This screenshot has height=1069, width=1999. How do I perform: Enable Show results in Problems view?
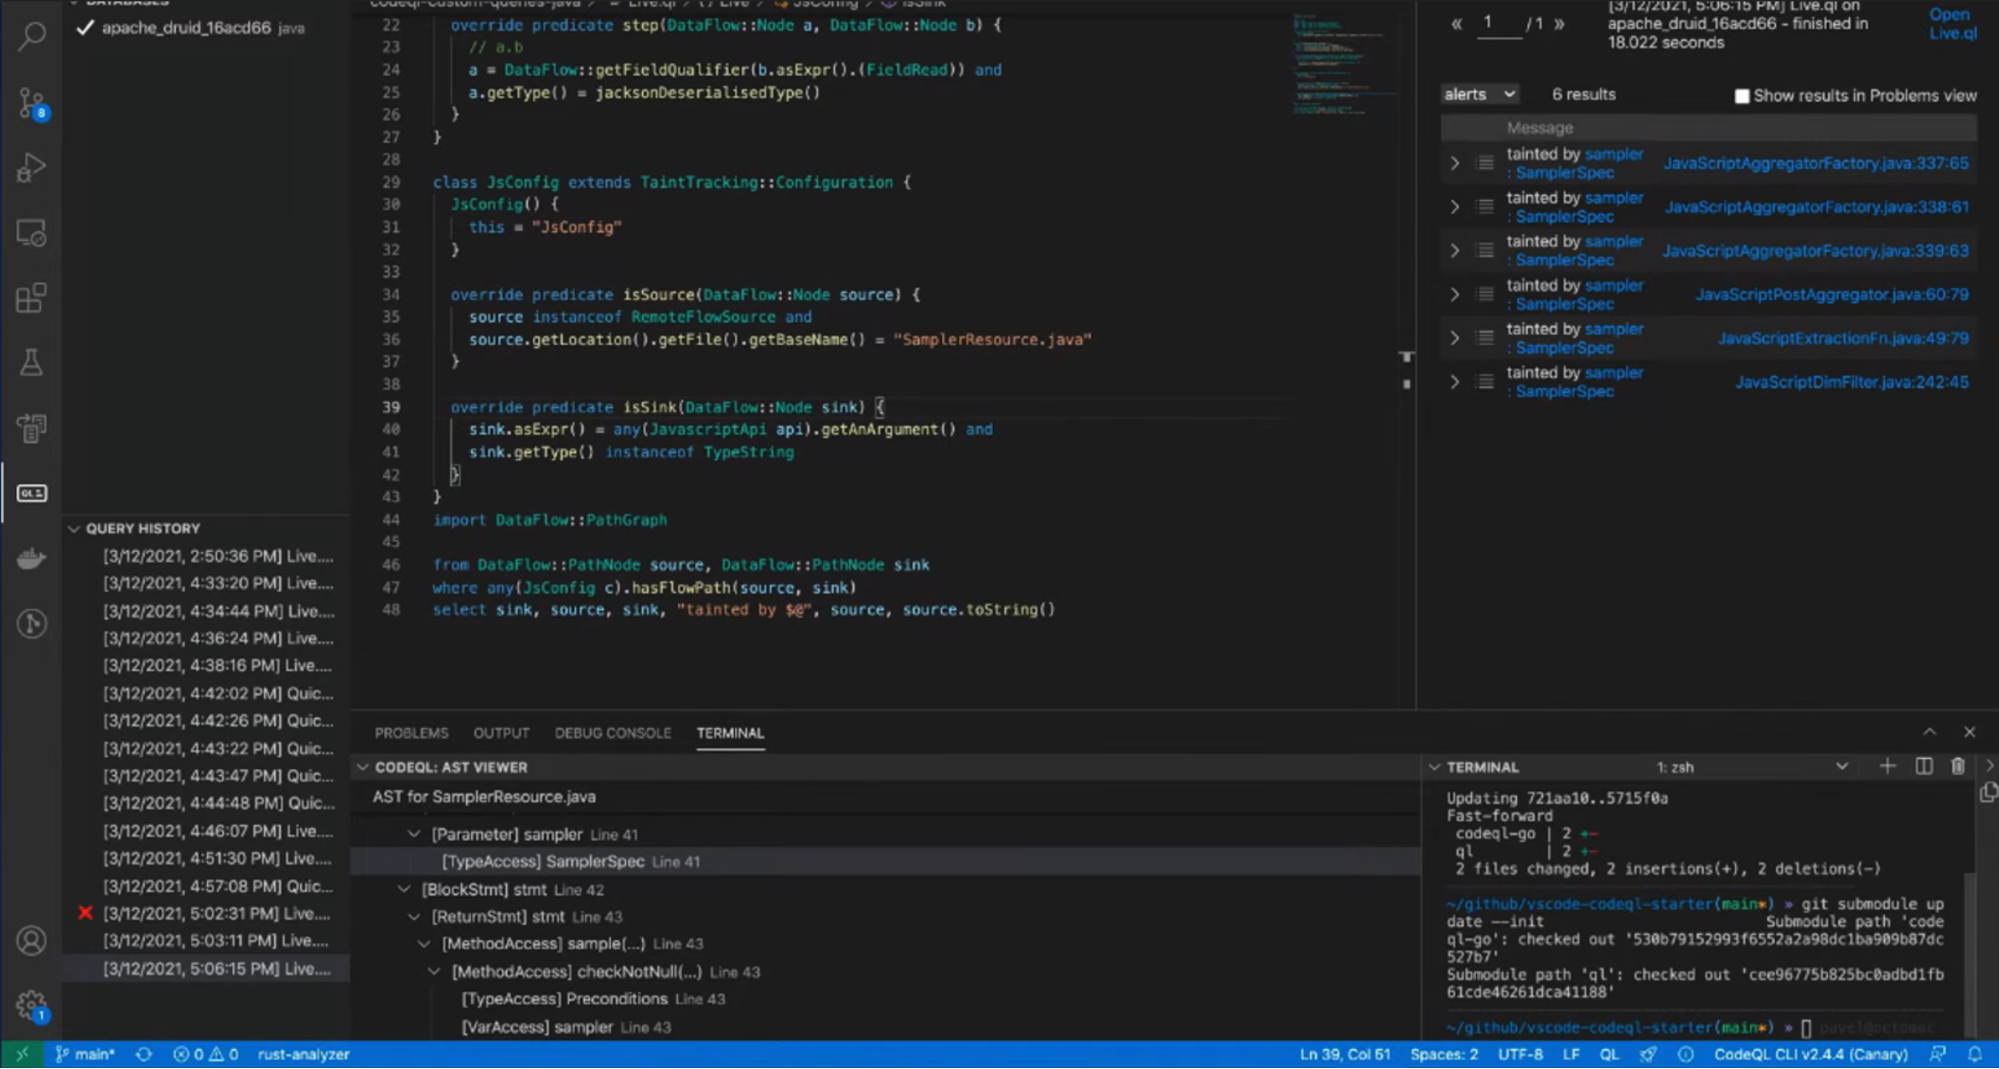[1742, 95]
